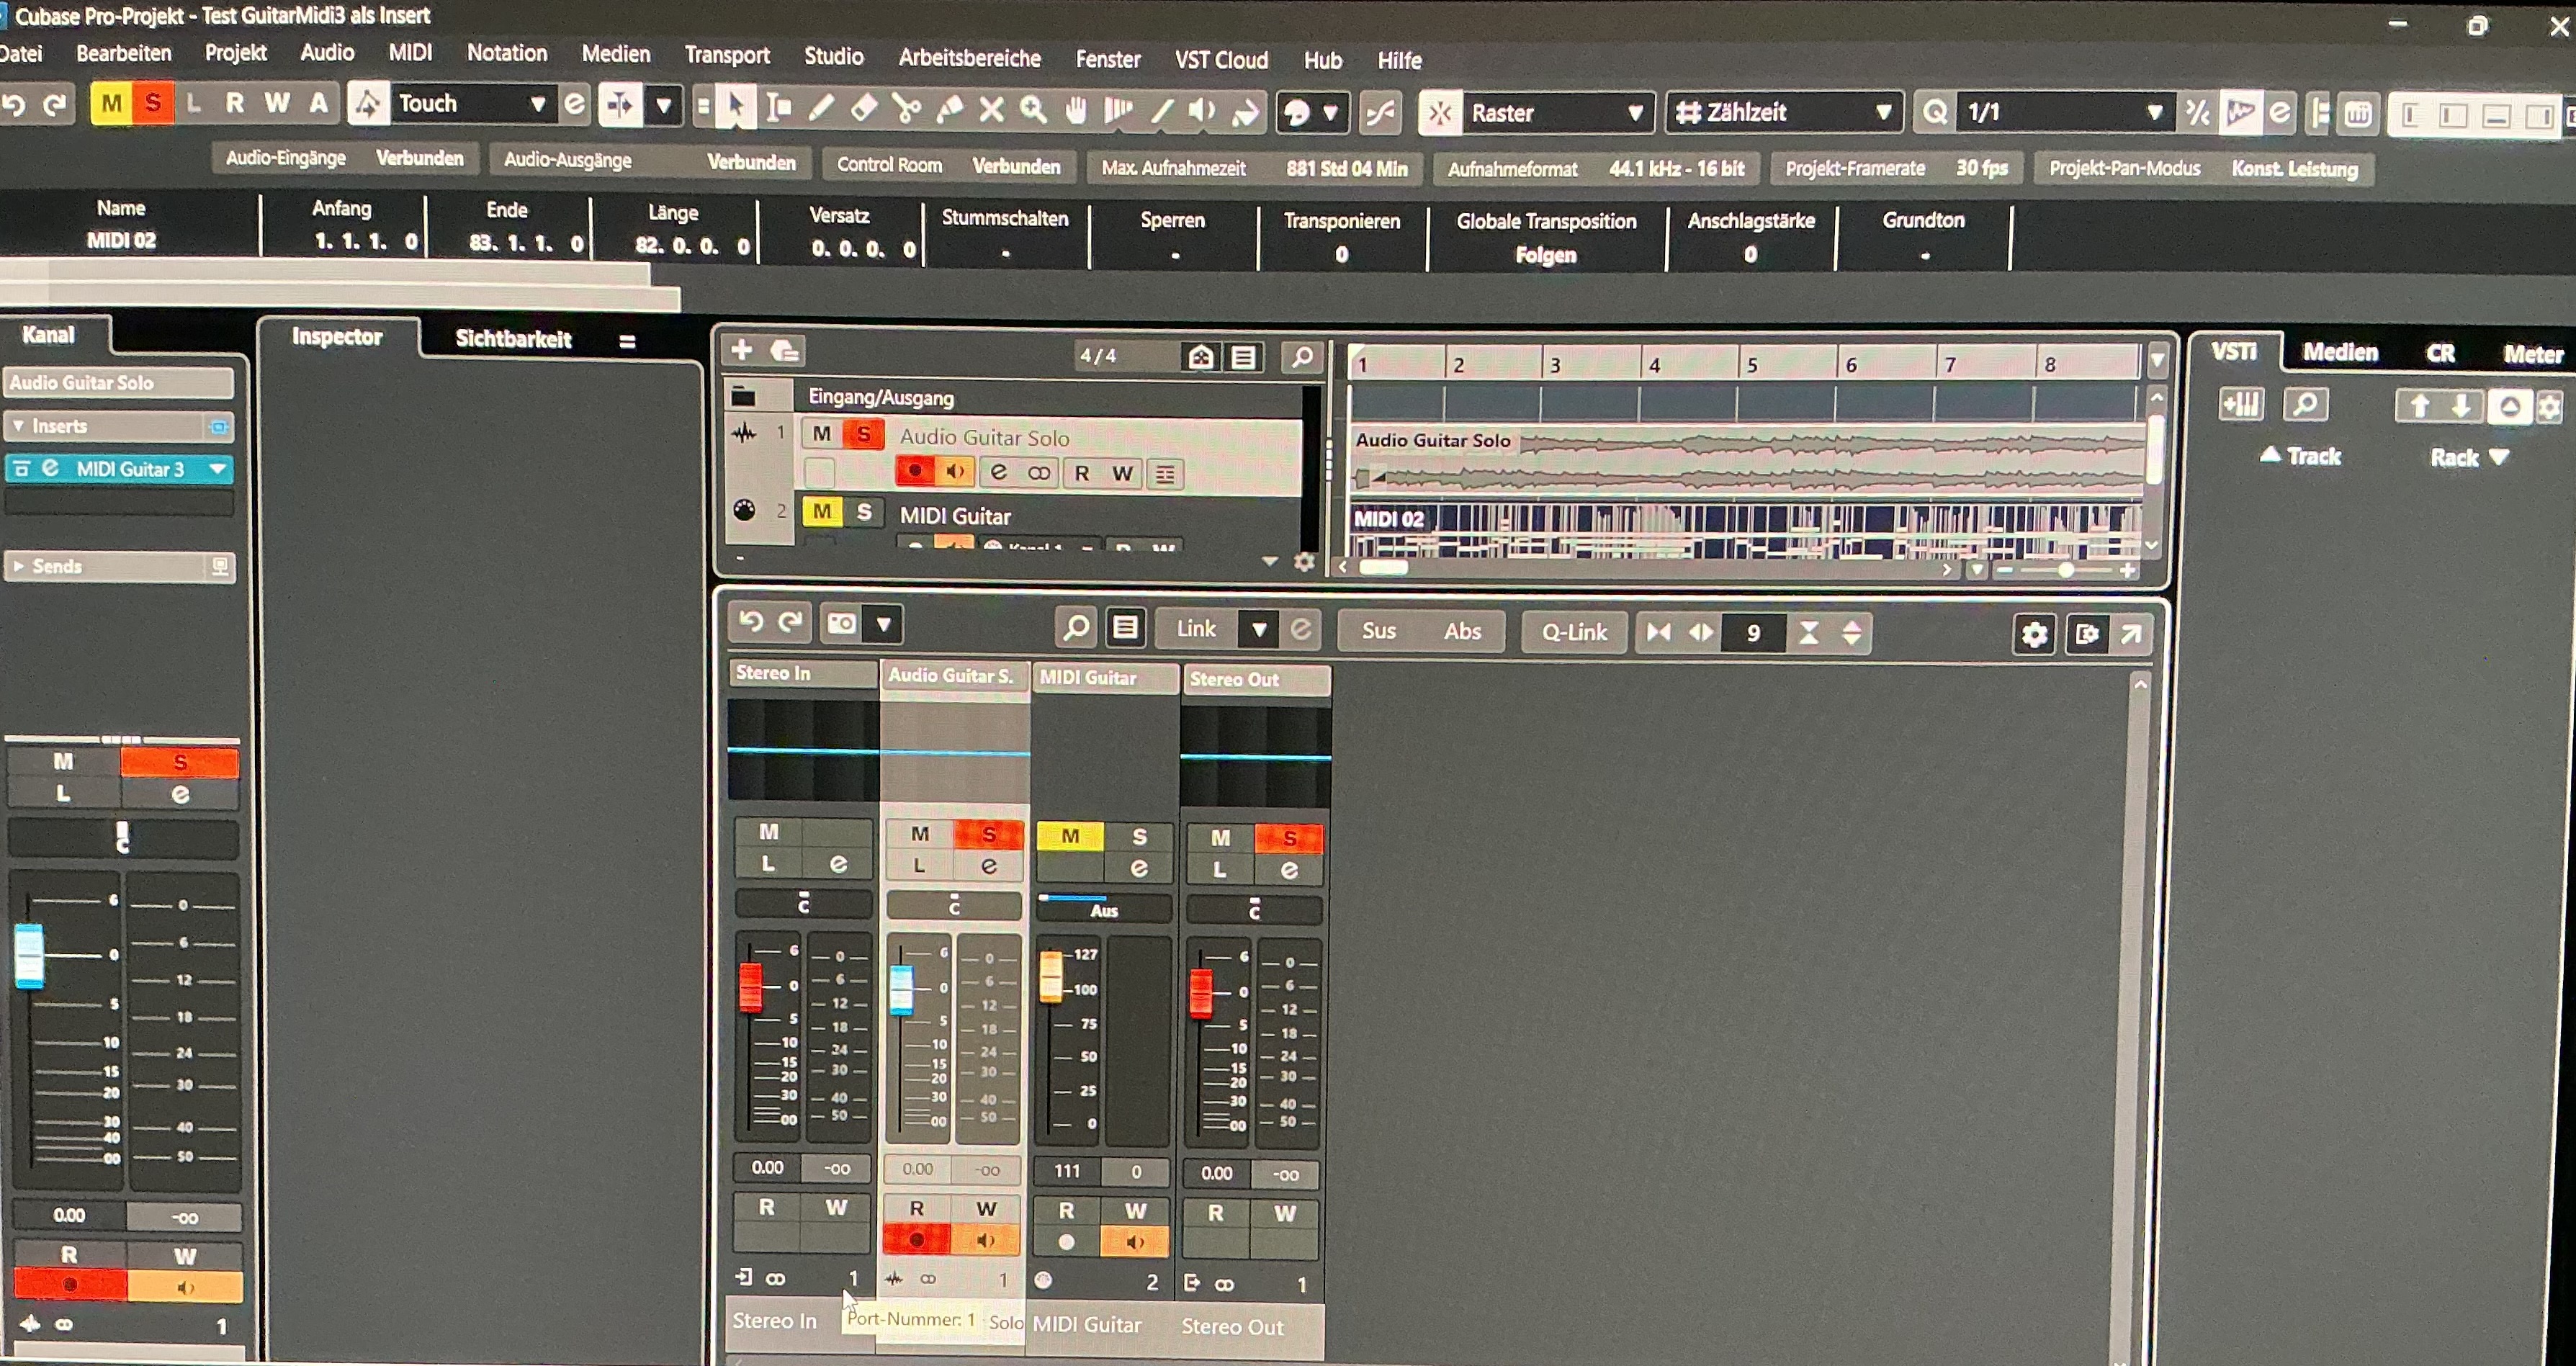Open the track list search magnifier
The width and height of the screenshot is (2576, 1366).
[x=1301, y=357]
